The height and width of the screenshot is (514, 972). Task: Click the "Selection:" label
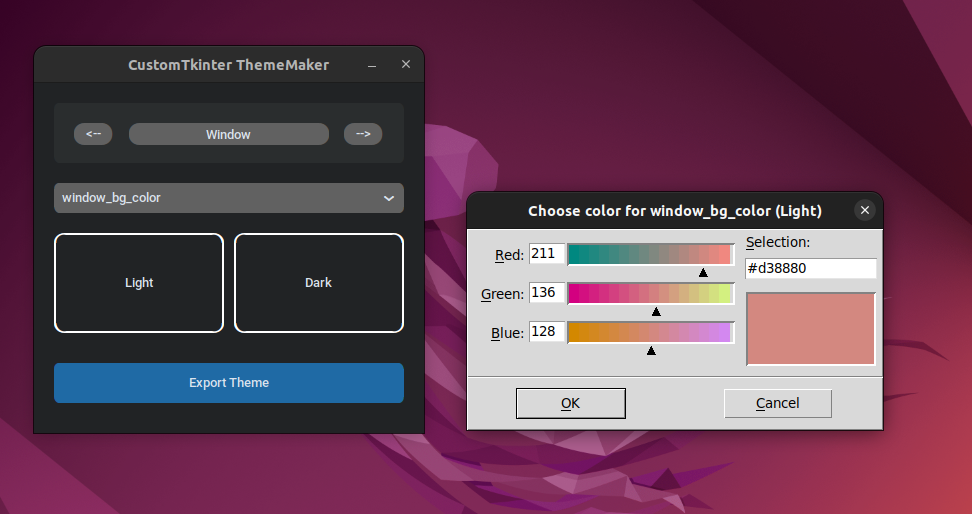(778, 242)
